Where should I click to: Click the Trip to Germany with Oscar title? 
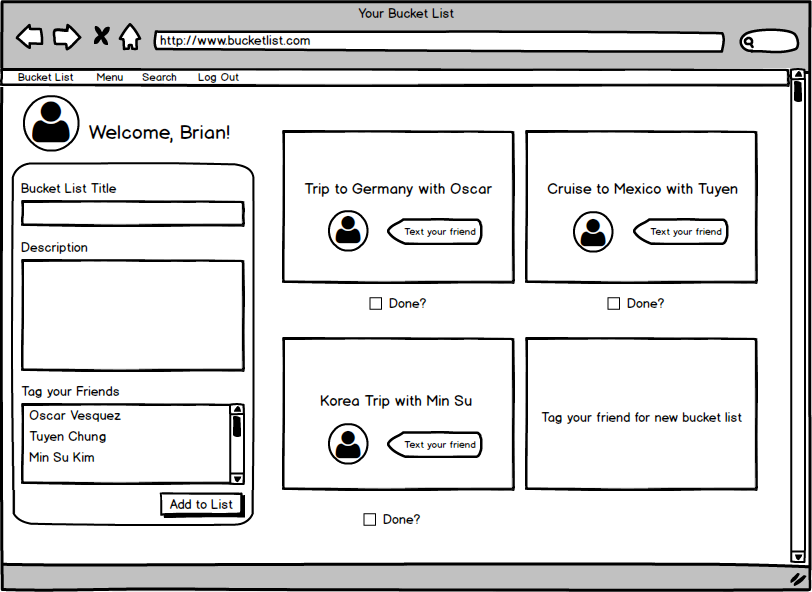398,189
